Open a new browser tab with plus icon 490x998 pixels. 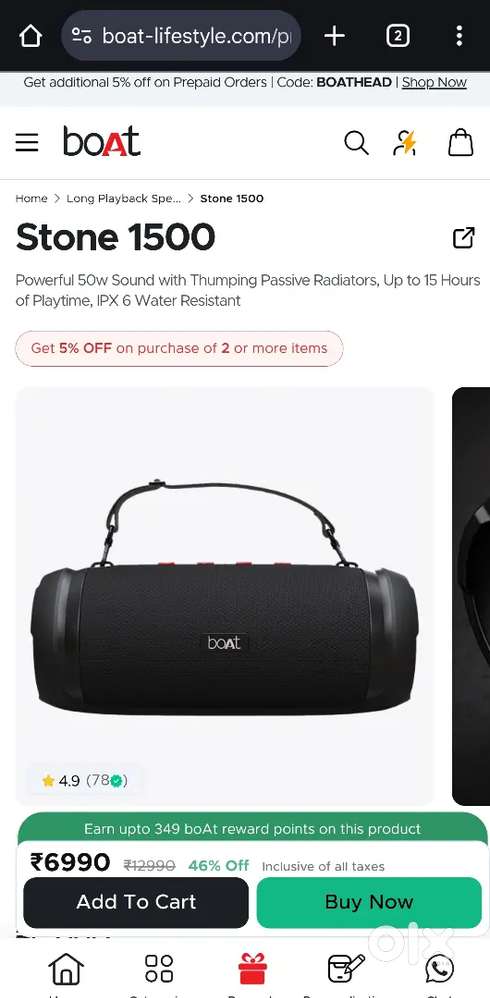click(334, 36)
